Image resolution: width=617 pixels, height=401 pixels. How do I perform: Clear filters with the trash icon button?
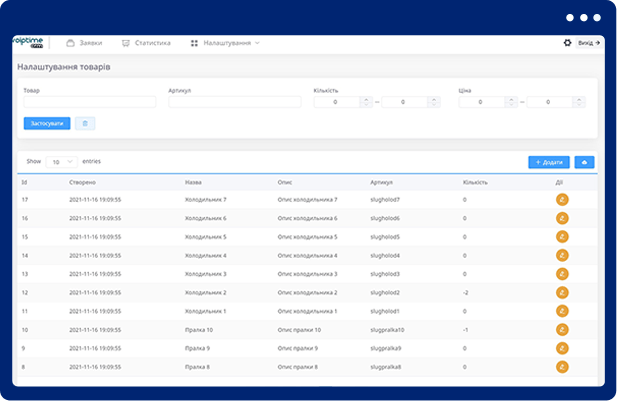[85, 124]
